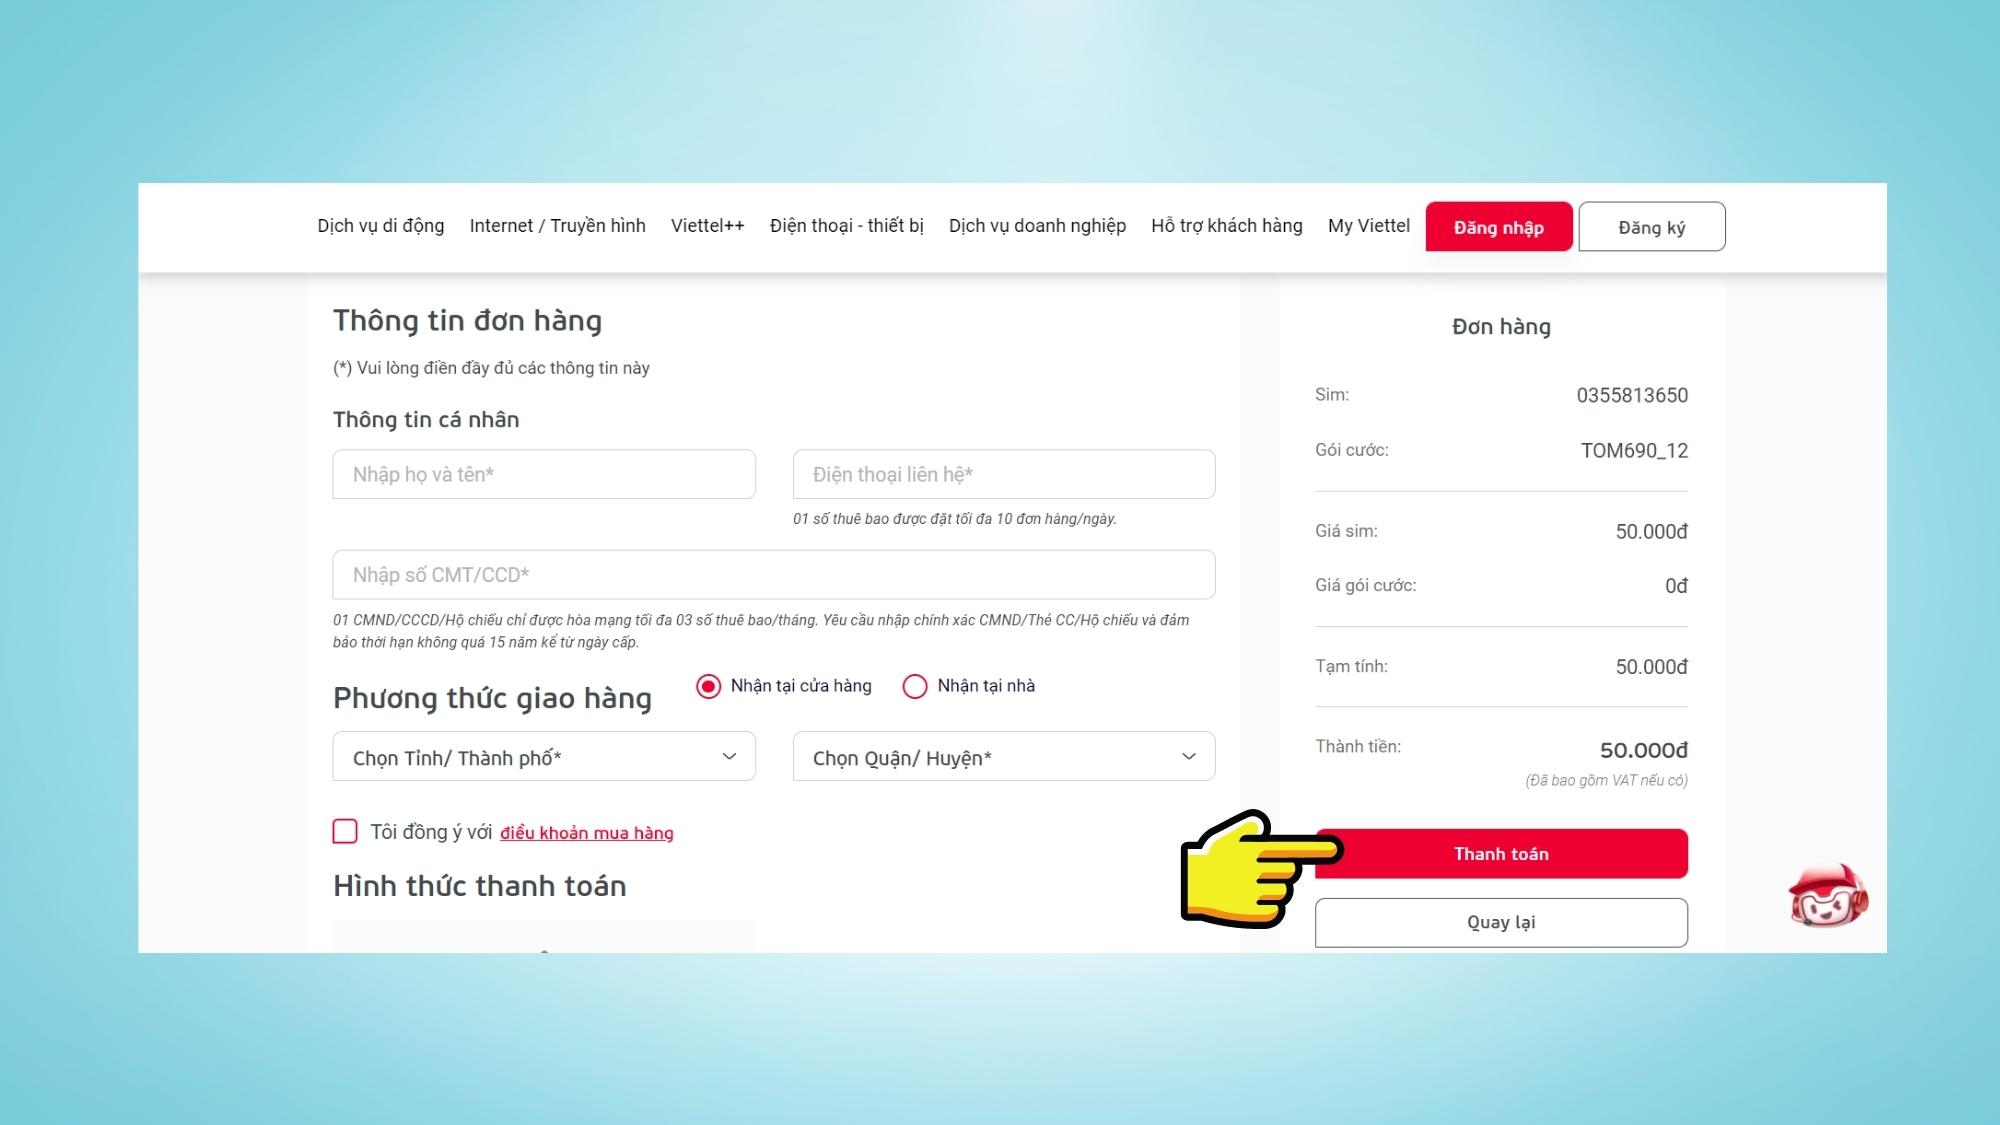The width and height of the screenshot is (2000, 1125).
Task: Click the 'Thông tin đơn hàng' heading
Action: click(467, 321)
